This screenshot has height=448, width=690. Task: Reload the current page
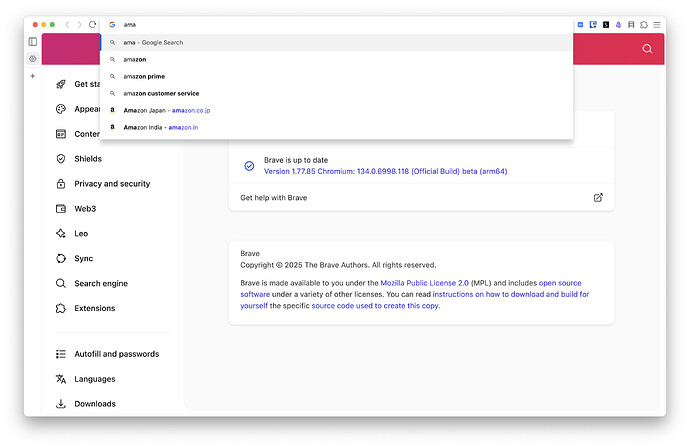point(93,24)
